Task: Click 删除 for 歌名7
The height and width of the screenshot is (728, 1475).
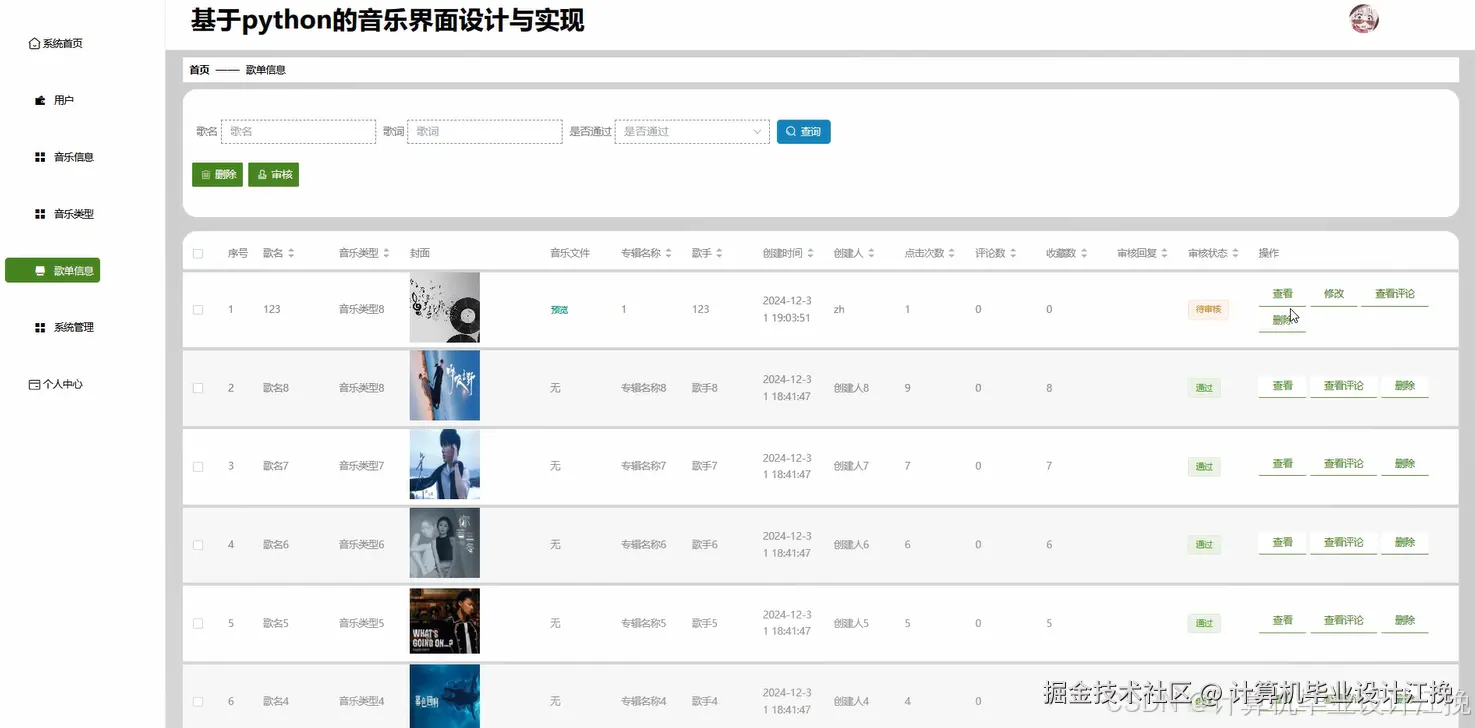Action: pos(1404,464)
